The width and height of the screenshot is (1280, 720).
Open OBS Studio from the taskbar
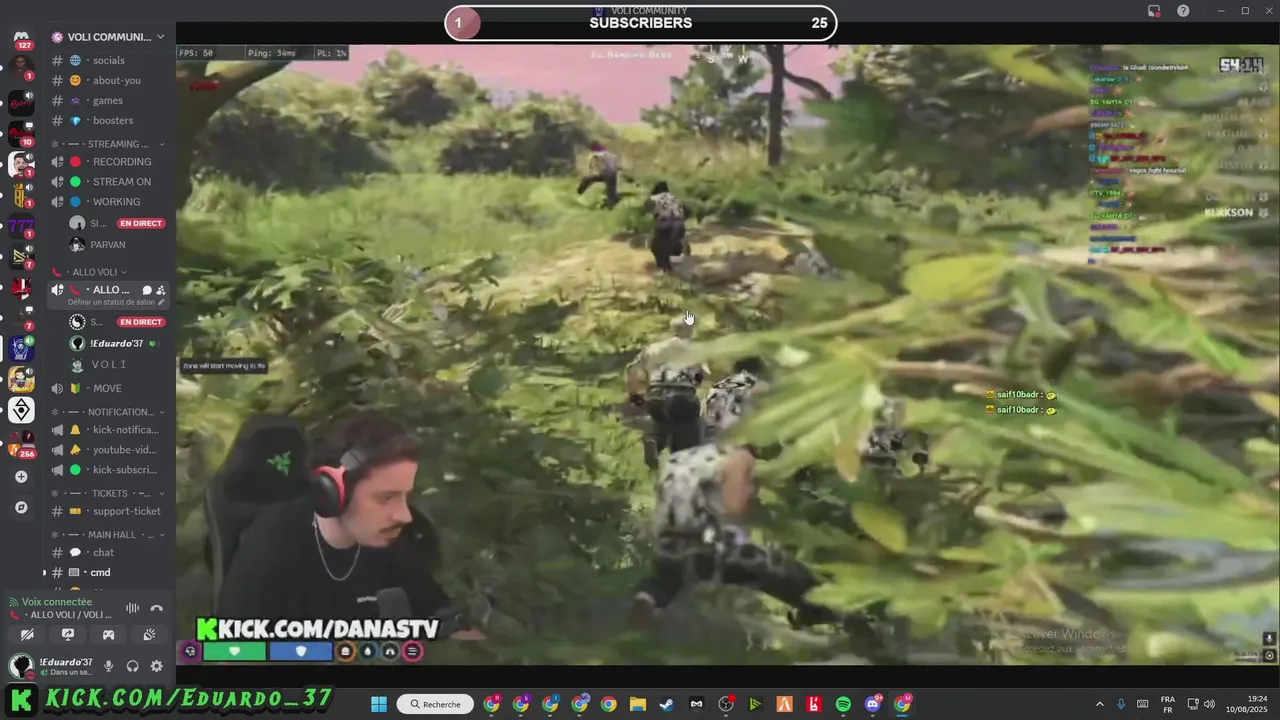[726, 704]
